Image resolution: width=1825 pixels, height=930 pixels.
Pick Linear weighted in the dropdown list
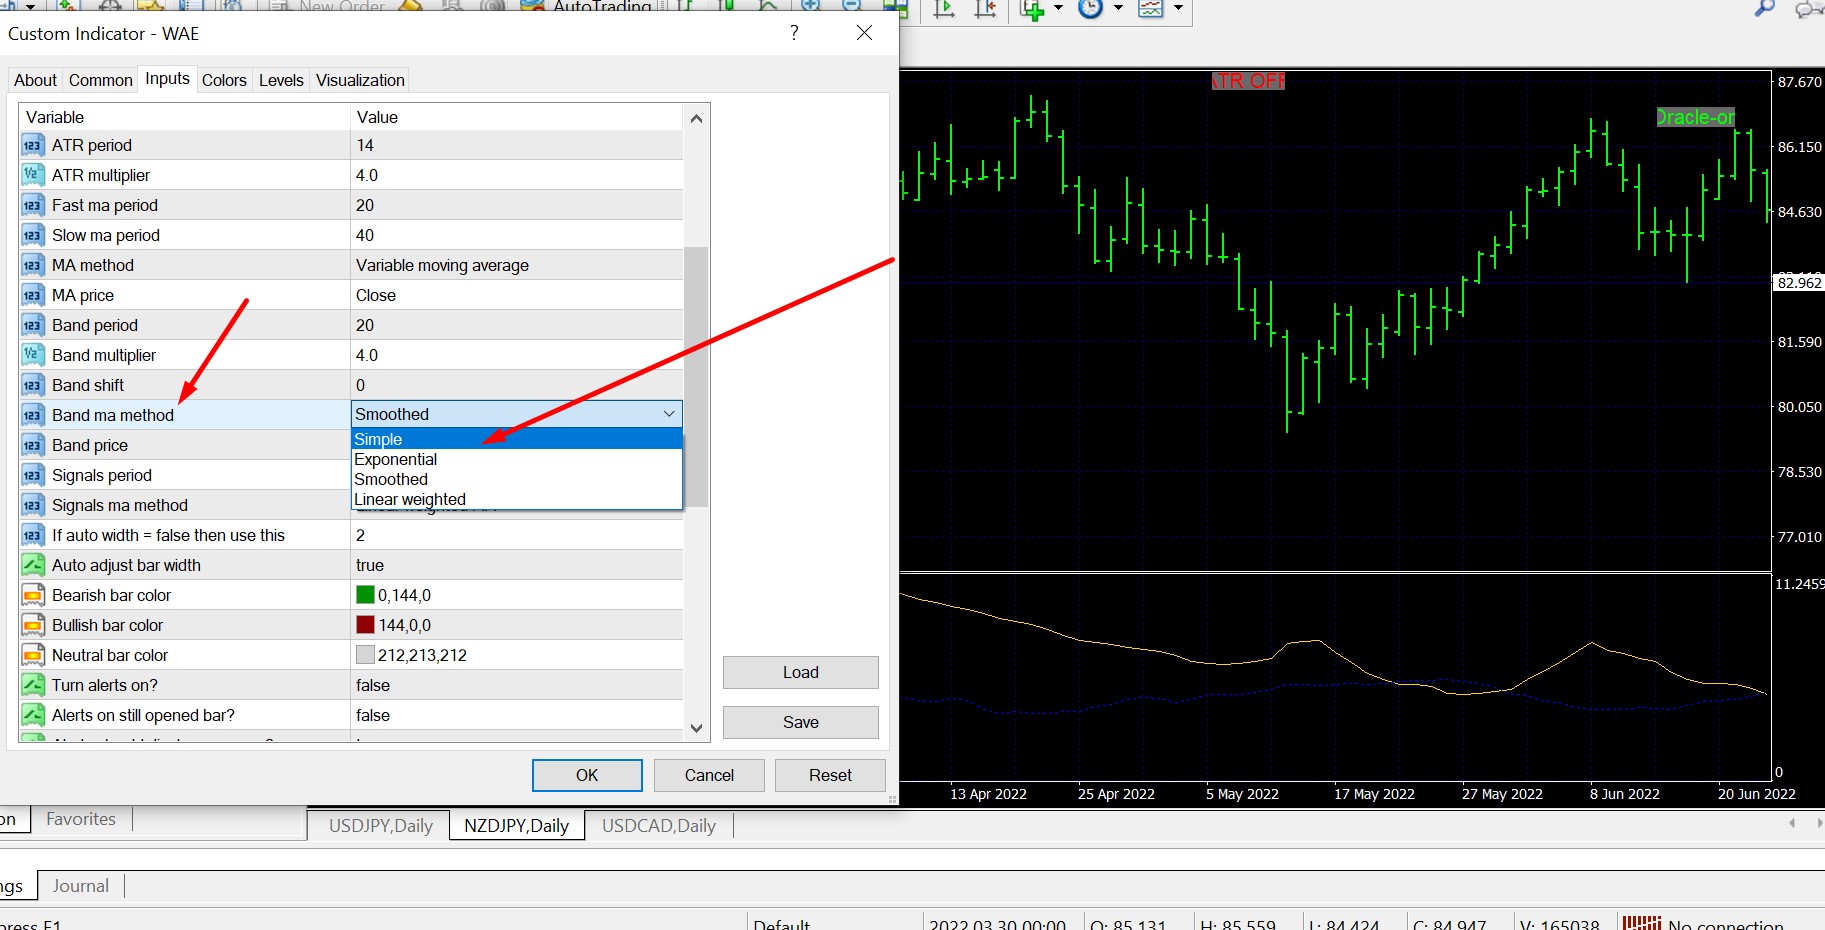517,499
